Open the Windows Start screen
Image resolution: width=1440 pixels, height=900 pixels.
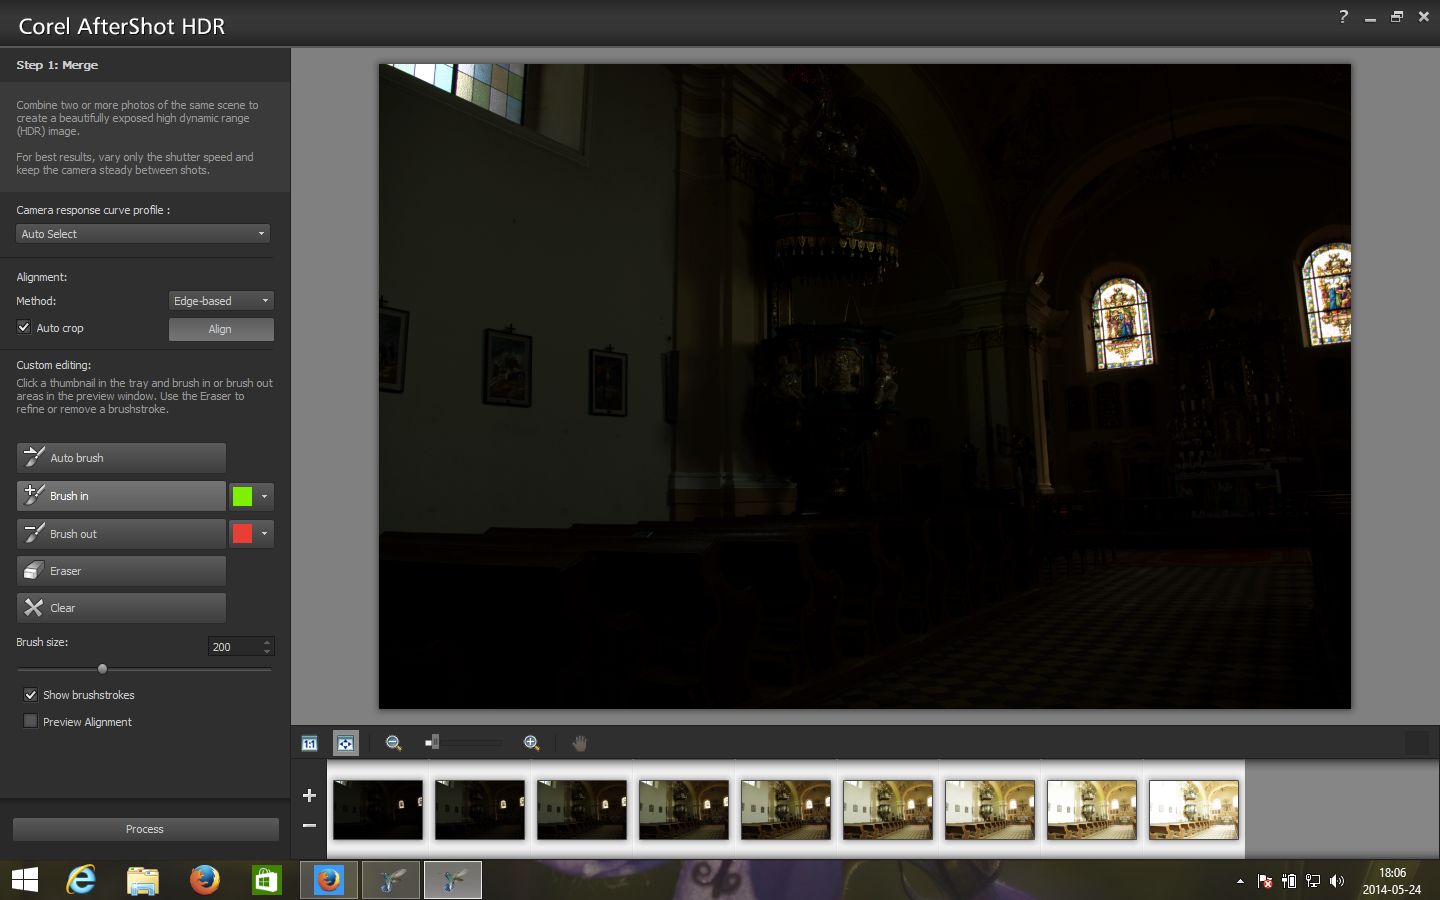click(24, 880)
